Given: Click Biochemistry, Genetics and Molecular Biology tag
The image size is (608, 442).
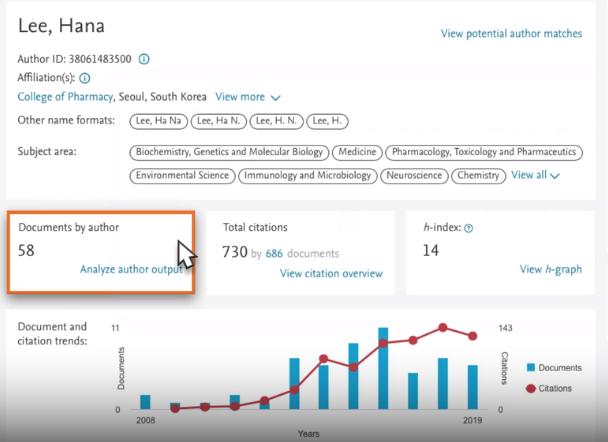Looking at the screenshot, I should pyautogui.click(x=229, y=152).
